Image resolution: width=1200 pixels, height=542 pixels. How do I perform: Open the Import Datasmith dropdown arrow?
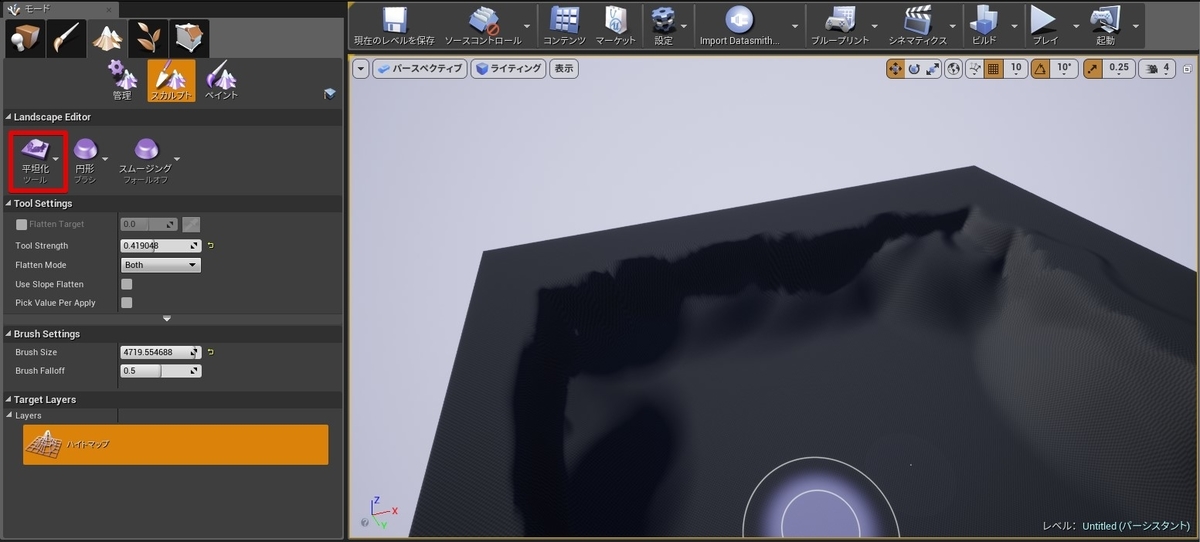point(796,27)
